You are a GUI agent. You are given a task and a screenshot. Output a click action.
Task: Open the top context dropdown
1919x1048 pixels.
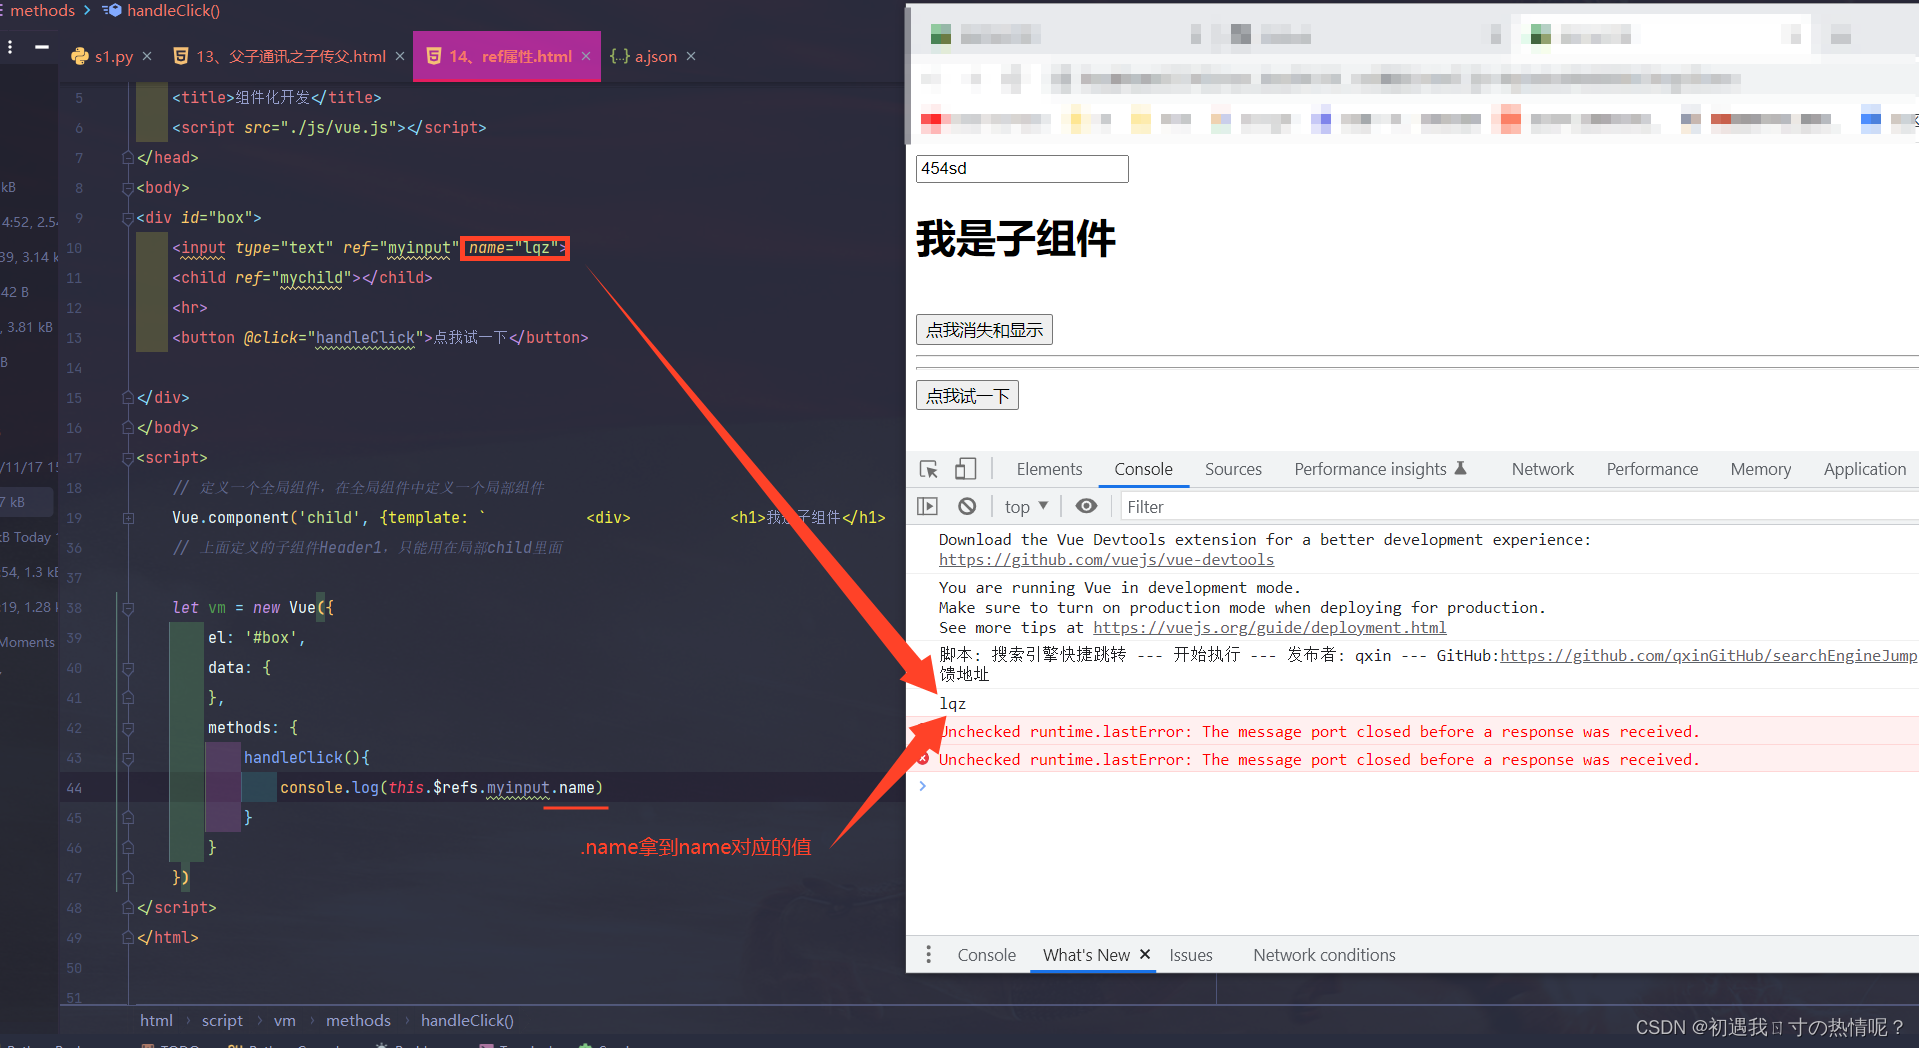[x=1027, y=507]
